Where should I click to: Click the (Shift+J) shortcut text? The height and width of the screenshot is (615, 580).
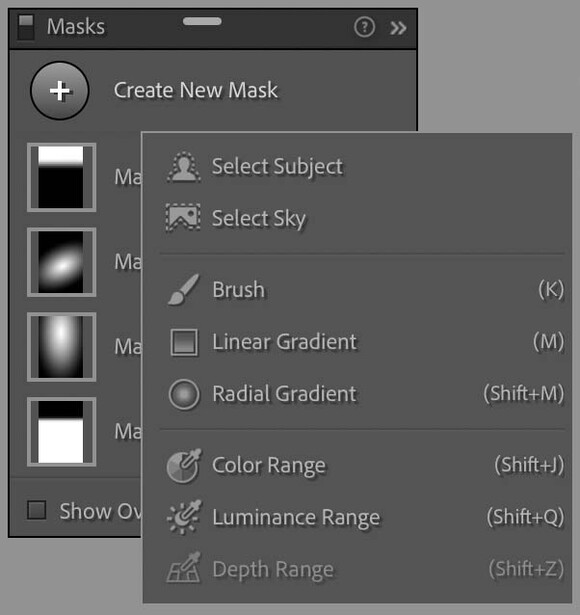click(x=529, y=465)
